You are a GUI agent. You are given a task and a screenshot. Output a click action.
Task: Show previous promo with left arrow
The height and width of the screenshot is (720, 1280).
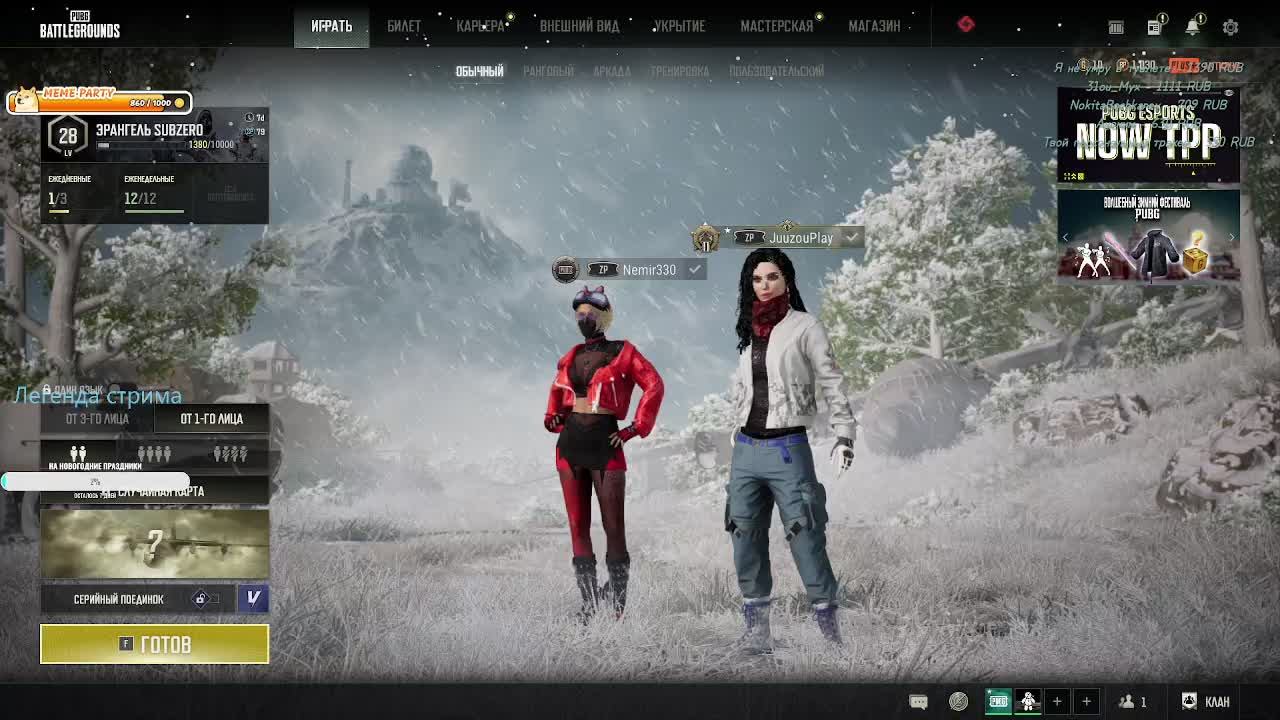click(x=1066, y=238)
